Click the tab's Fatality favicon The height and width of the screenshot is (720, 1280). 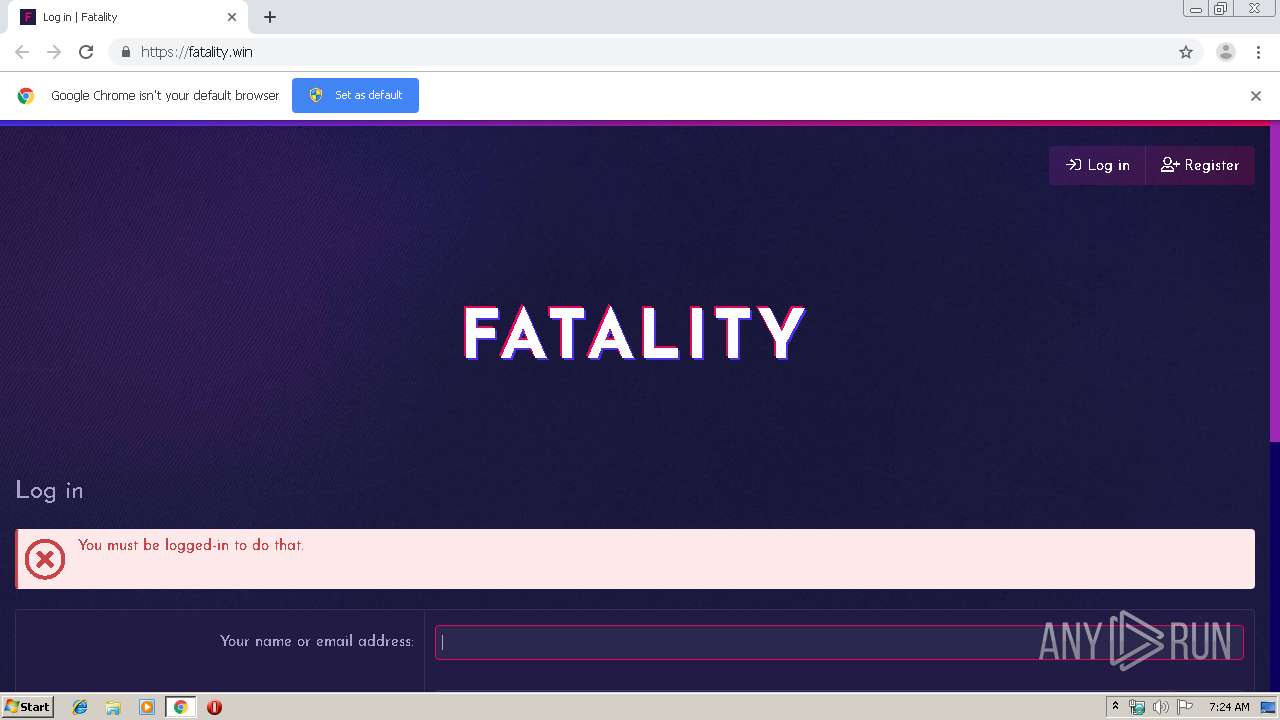coord(28,17)
